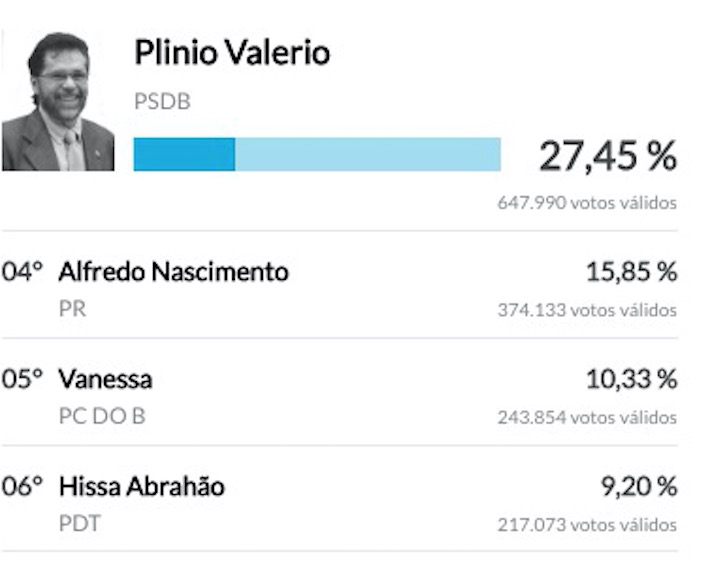Click the PSDB party label

point(161,102)
